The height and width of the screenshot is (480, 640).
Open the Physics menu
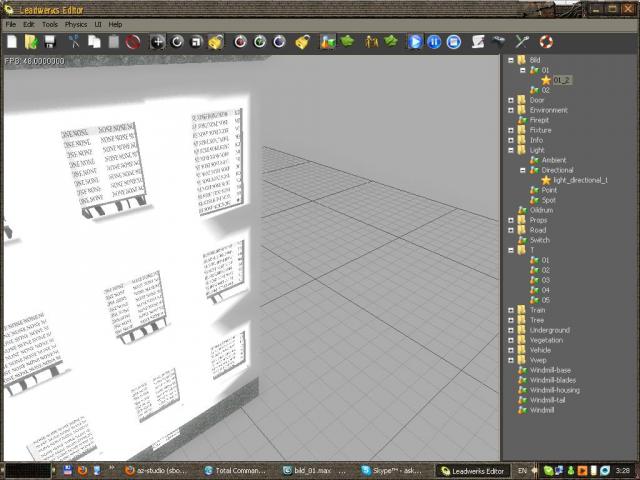[75, 24]
